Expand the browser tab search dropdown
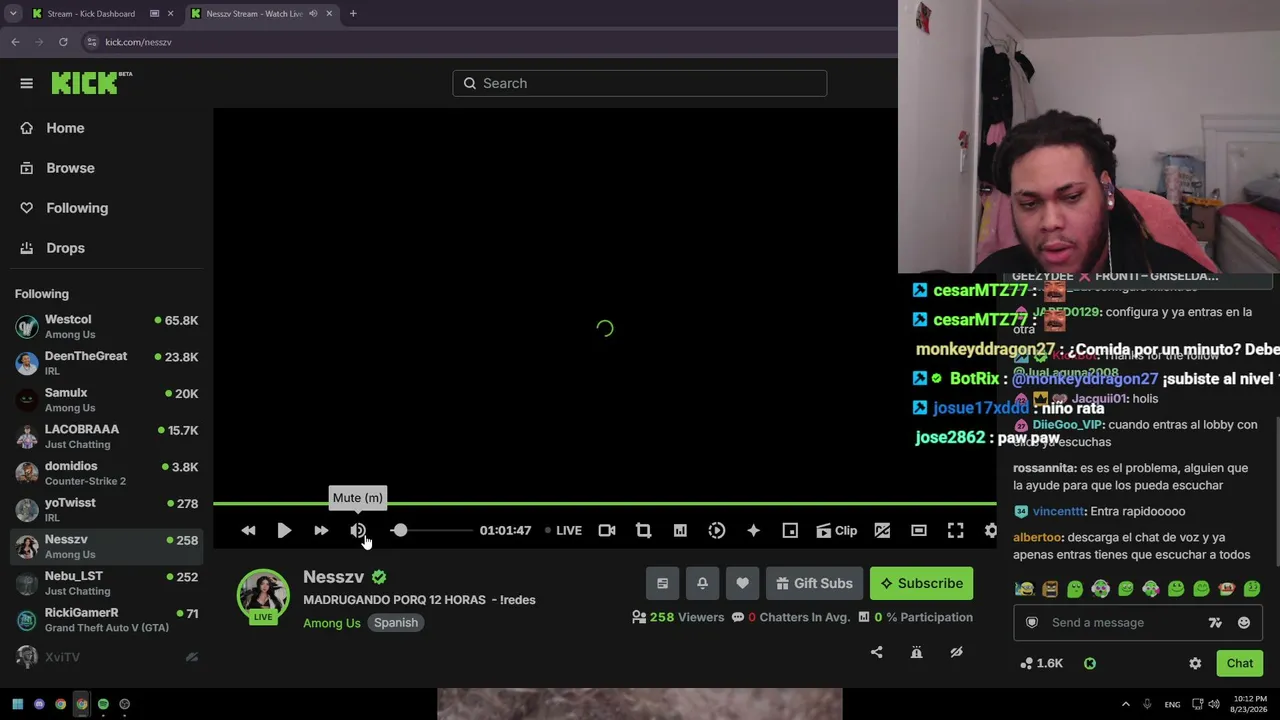The height and width of the screenshot is (720, 1280). [x=13, y=14]
